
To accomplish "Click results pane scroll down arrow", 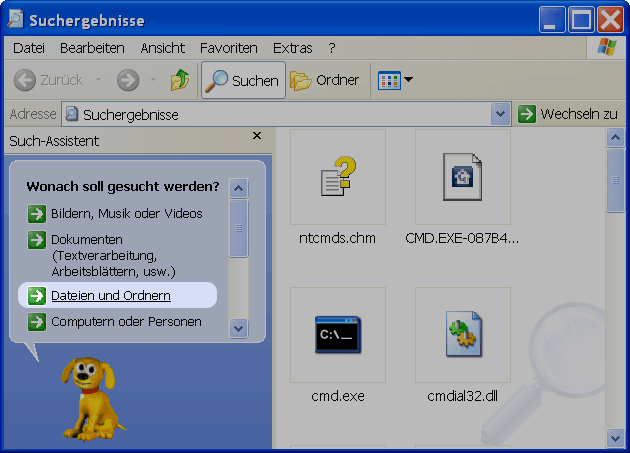I will point(616,438).
